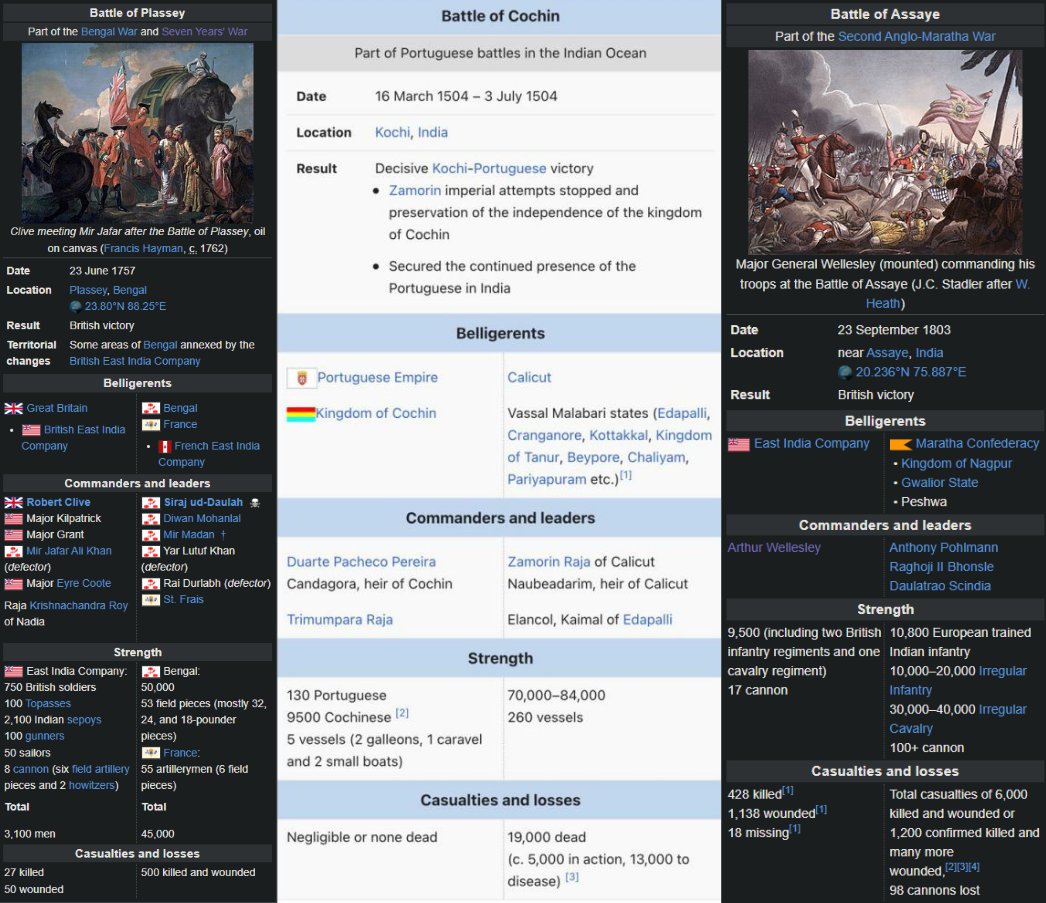Click the 'Negligible or none dead' text
The width and height of the screenshot is (1046, 903).
362,838
